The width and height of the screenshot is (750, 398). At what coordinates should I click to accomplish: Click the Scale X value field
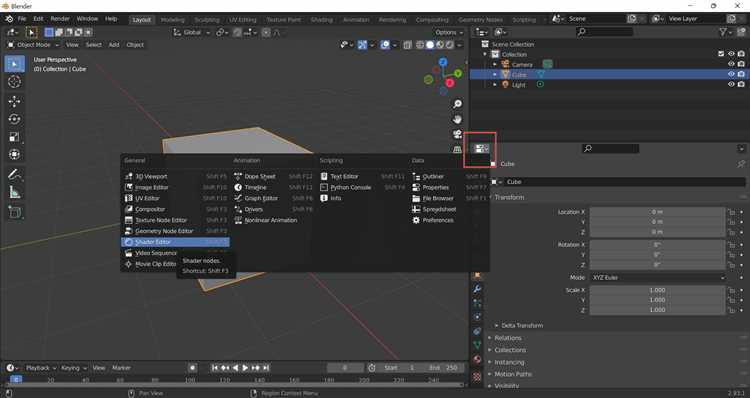(x=657, y=290)
